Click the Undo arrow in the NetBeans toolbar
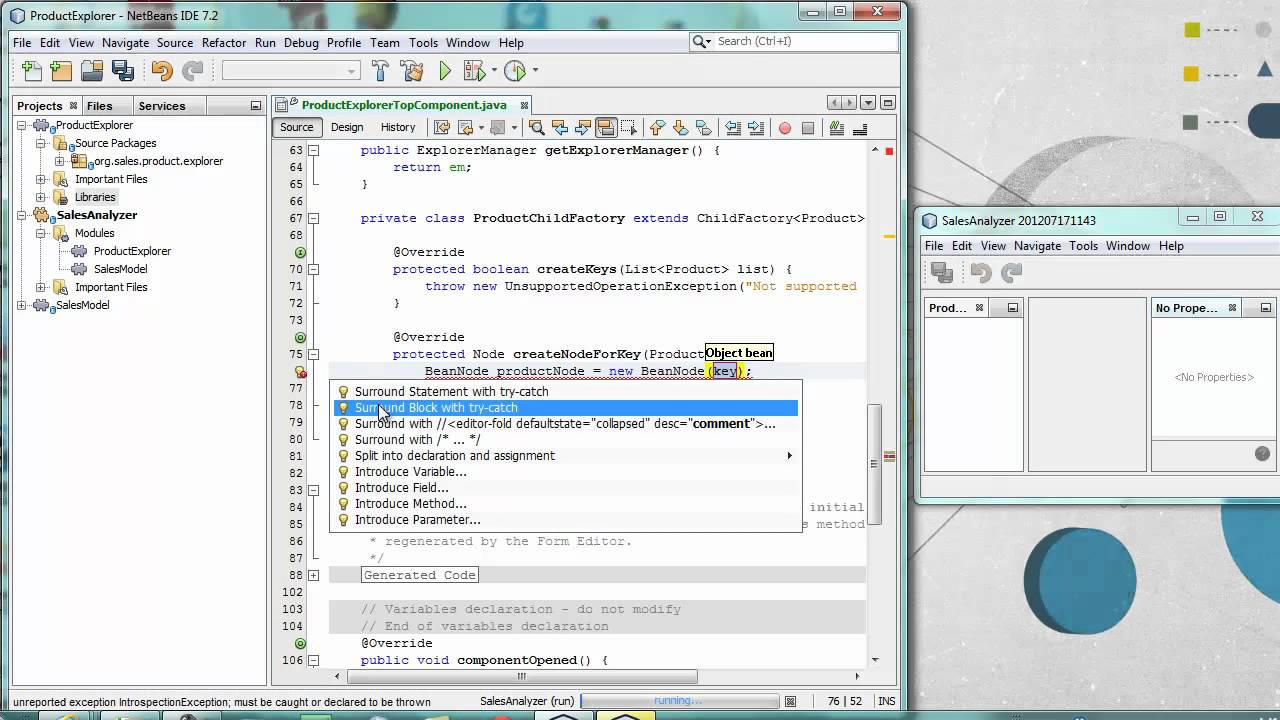 (161, 71)
